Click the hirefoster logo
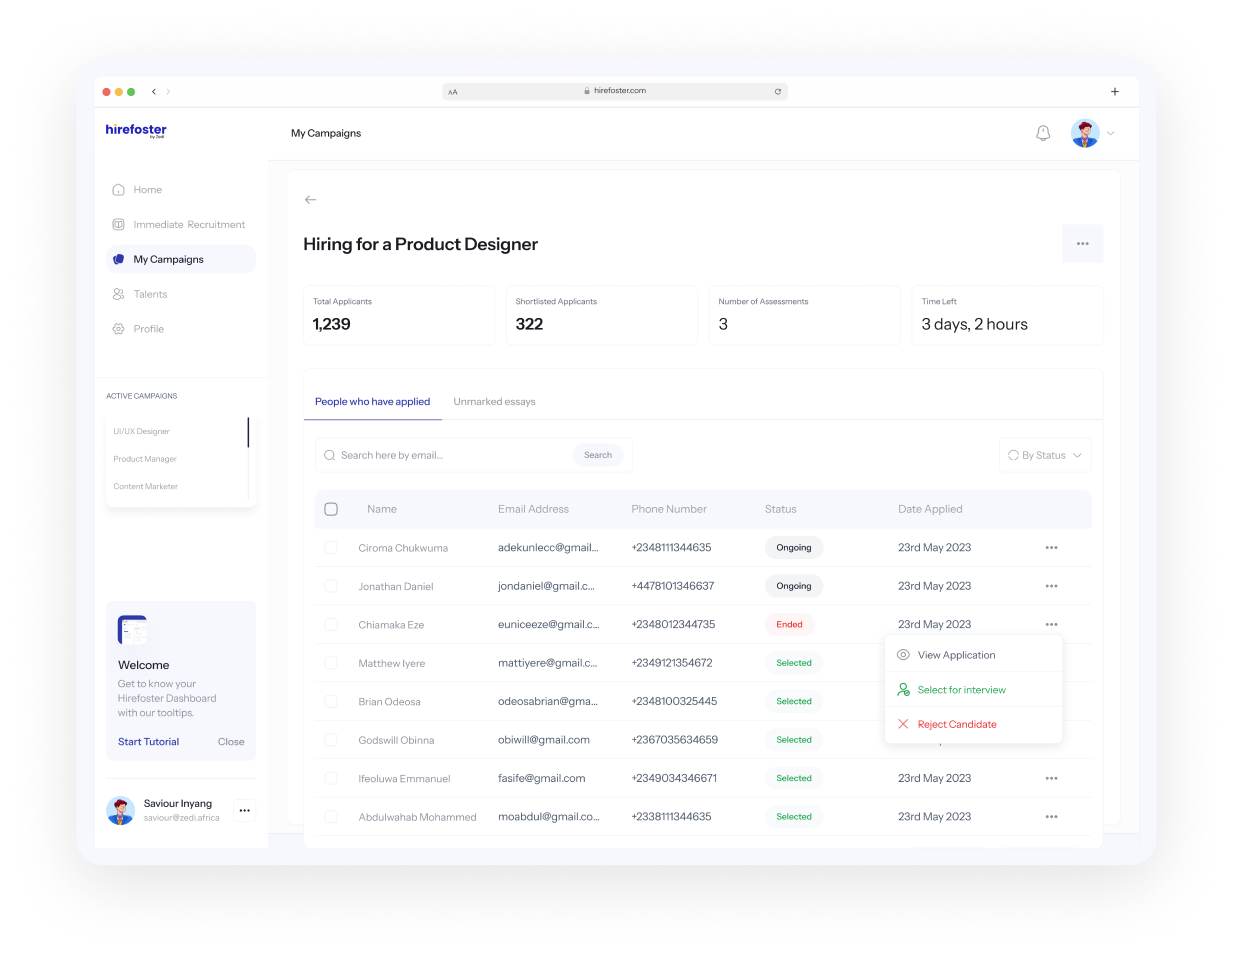Screen dimensions: 1233x958 (136, 130)
